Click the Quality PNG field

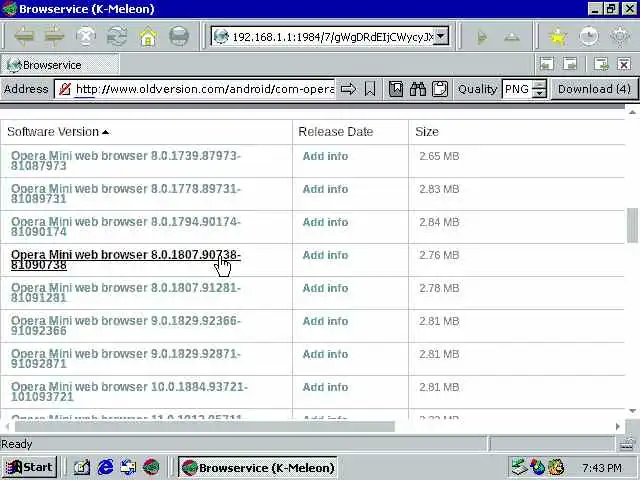point(517,89)
